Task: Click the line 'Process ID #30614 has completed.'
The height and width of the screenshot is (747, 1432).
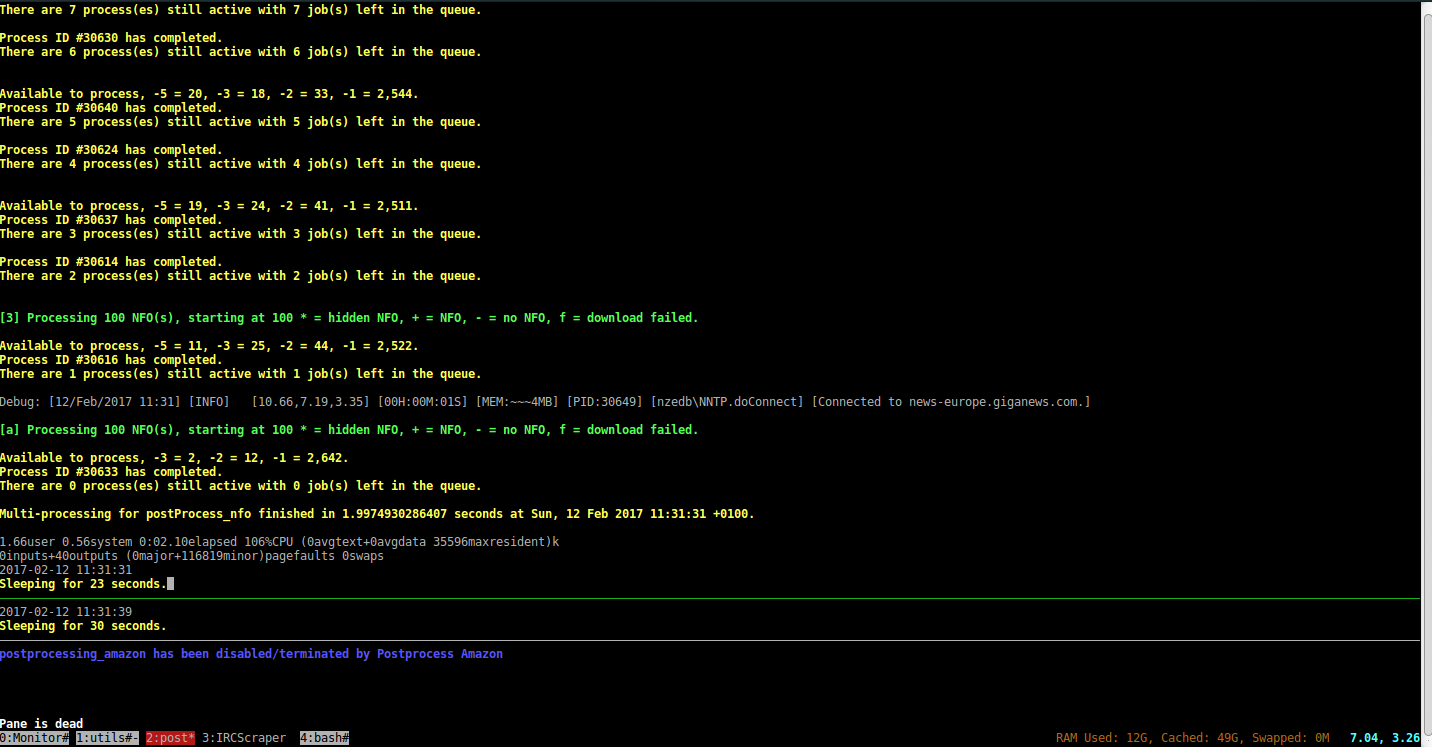Action: pyautogui.click(x=111, y=262)
